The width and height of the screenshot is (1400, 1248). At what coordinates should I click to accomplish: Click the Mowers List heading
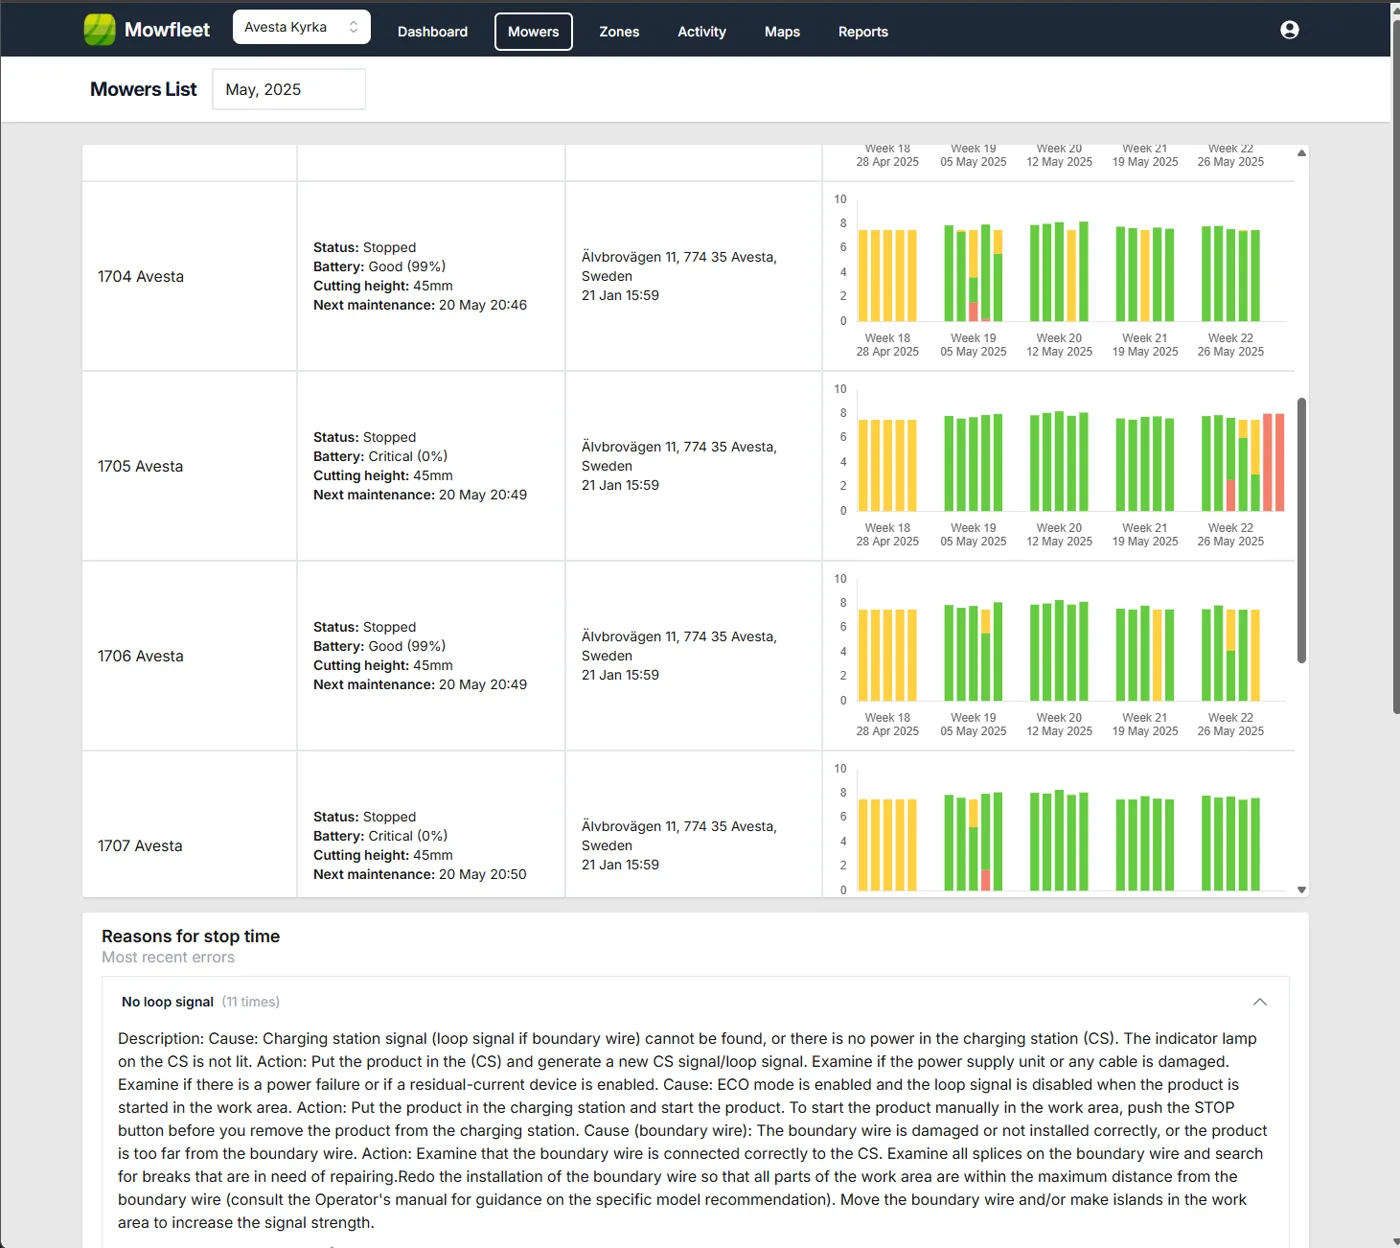pyautogui.click(x=144, y=89)
